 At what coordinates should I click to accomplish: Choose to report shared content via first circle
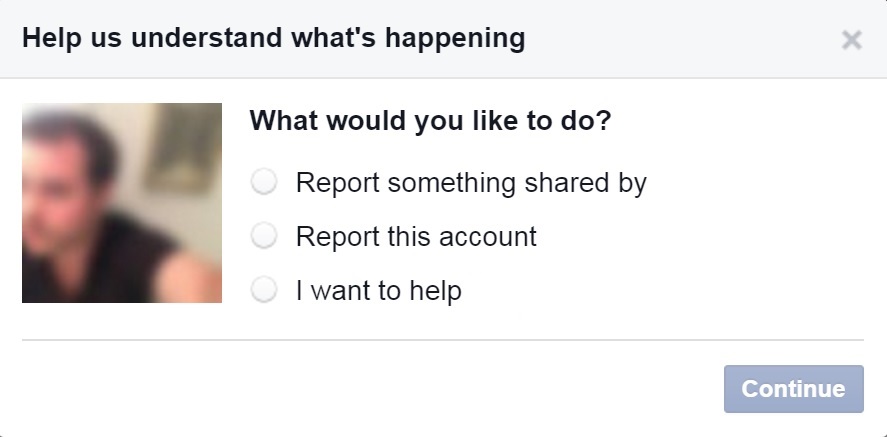click(264, 183)
